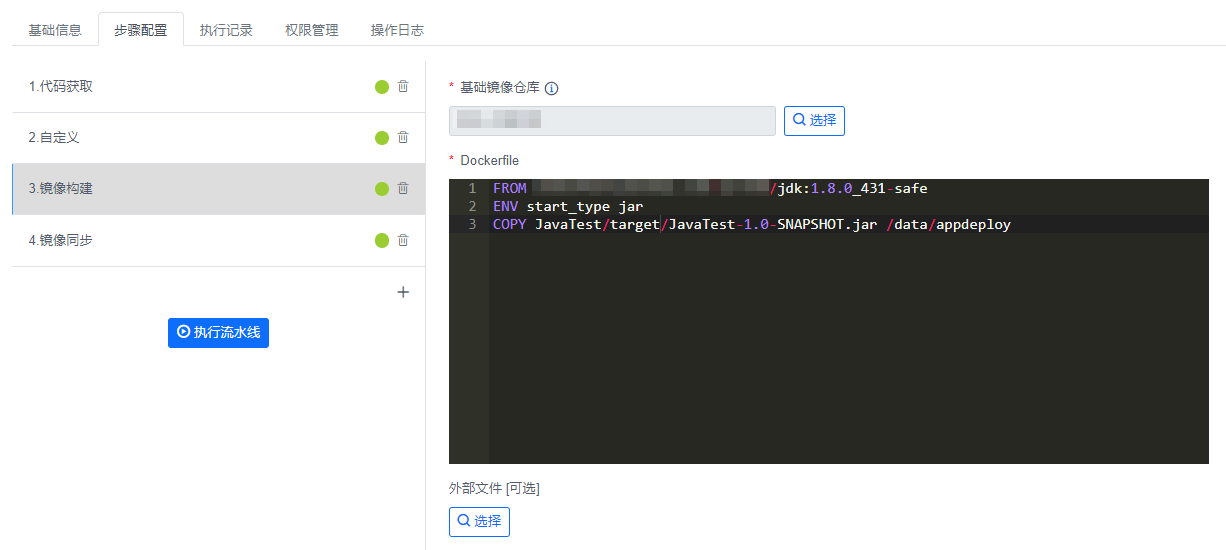The width and height of the screenshot is (1226, 550).
Task: Click FROM line in Dockerfile editor
Action: (x=849, y=188)
